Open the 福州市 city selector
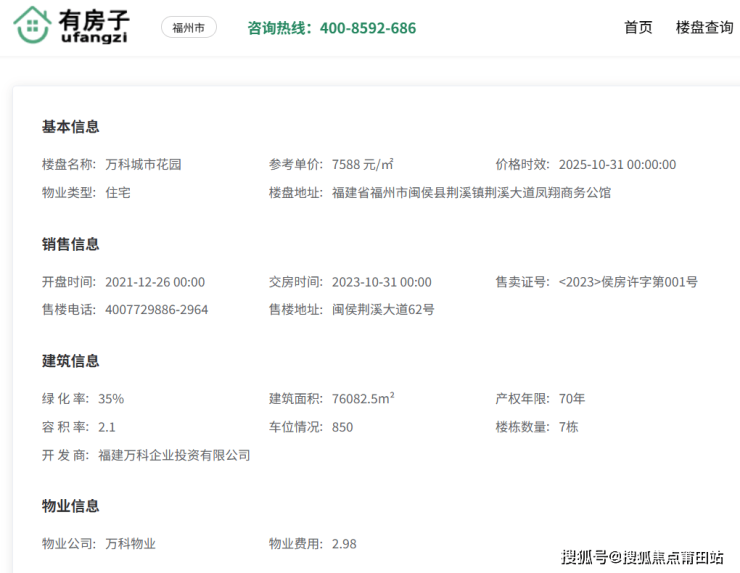This screenshot has width=740, height=573. [188, 28]
